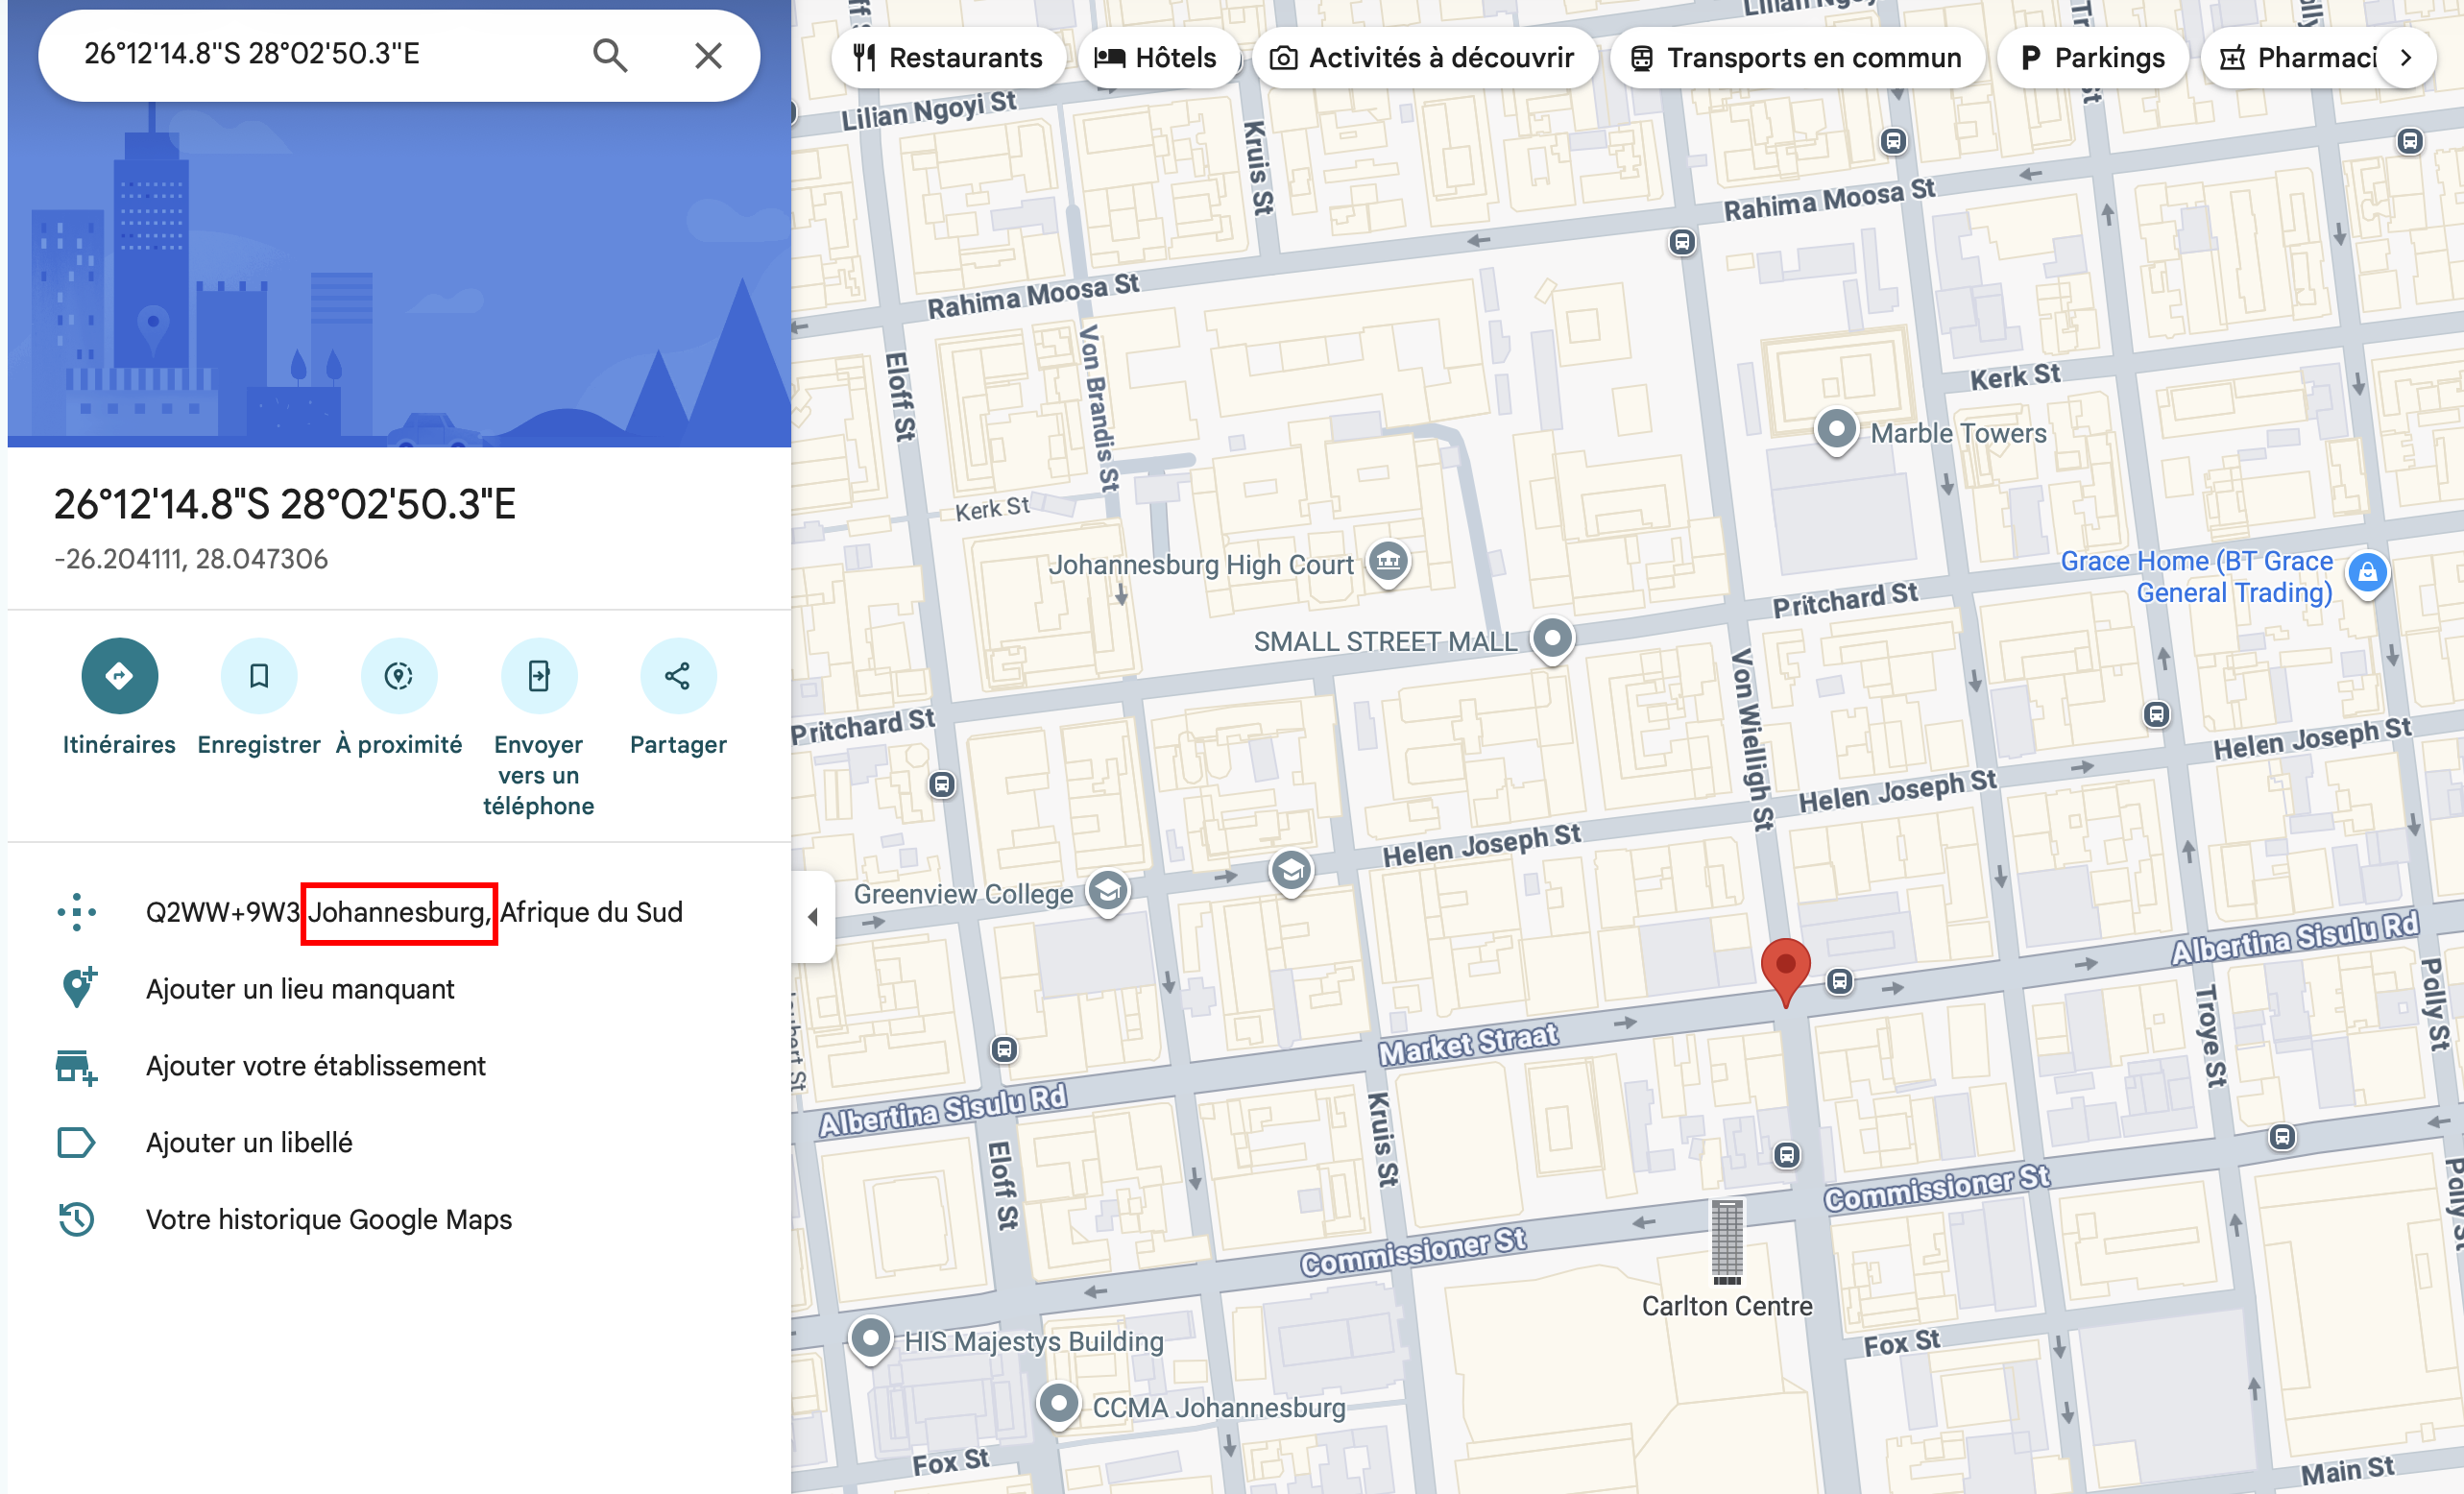
Task: Click the Johannesburg High Court label
Action: 1201,565
